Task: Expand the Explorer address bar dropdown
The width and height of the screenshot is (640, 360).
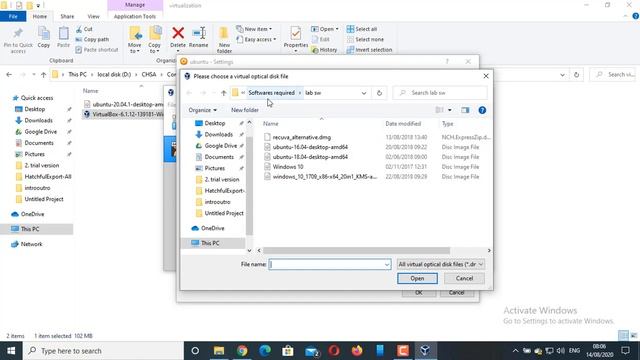Action: tap(562, 75)
